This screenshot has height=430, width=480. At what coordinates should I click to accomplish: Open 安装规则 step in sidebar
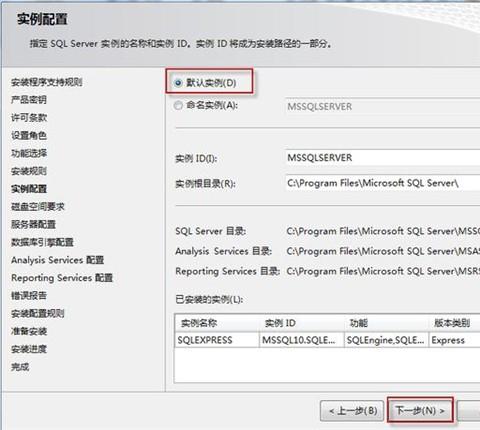(29, 171)
